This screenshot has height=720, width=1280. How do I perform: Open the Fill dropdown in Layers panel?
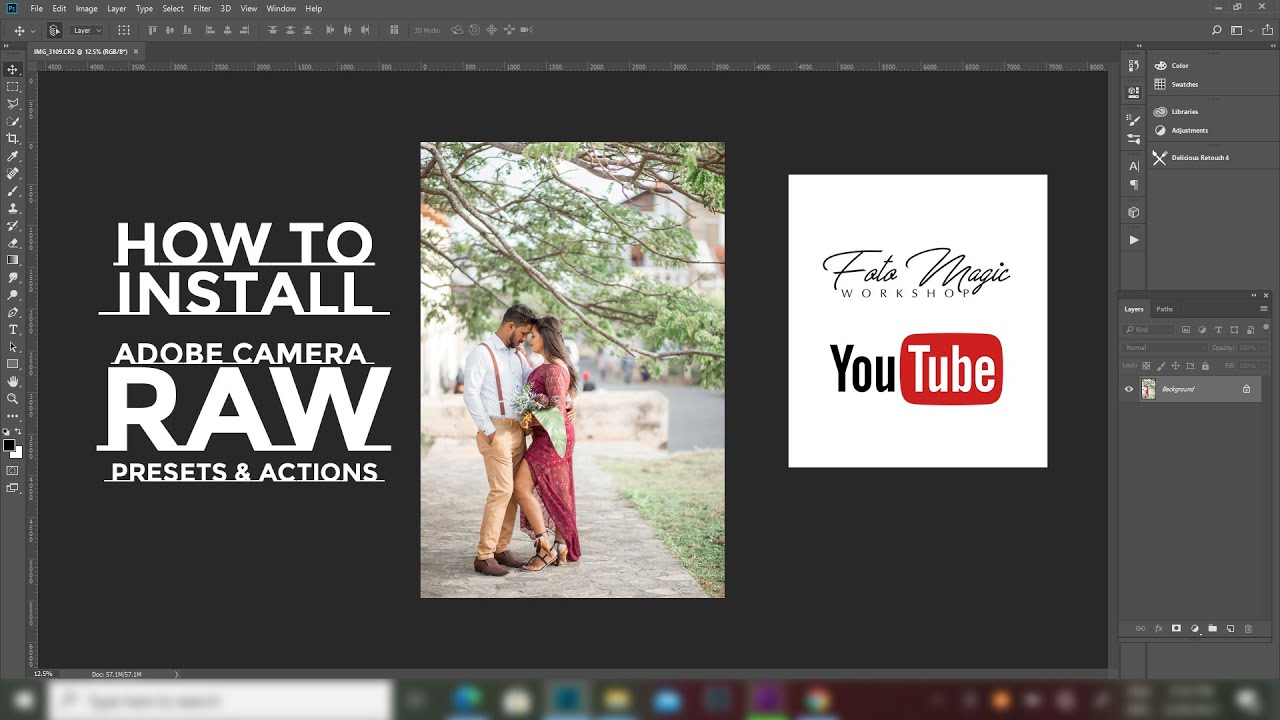pyautogui.click(x=1263, y=366)
